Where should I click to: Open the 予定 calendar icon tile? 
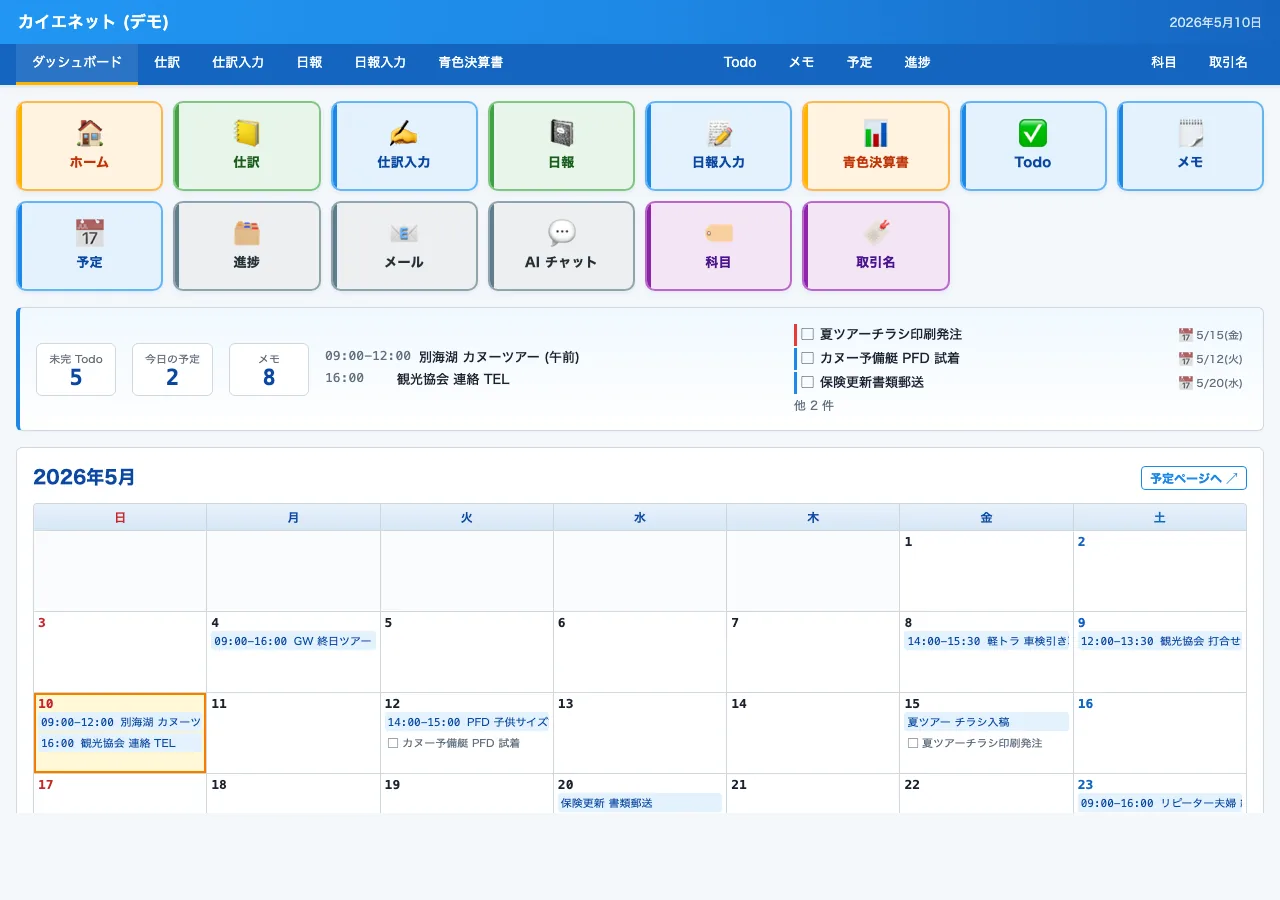tap(90, 246)
